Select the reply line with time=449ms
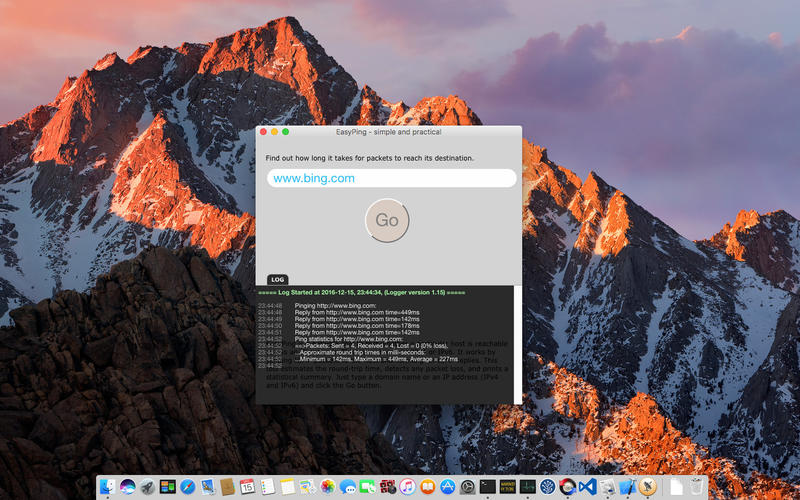 (357, 312)
